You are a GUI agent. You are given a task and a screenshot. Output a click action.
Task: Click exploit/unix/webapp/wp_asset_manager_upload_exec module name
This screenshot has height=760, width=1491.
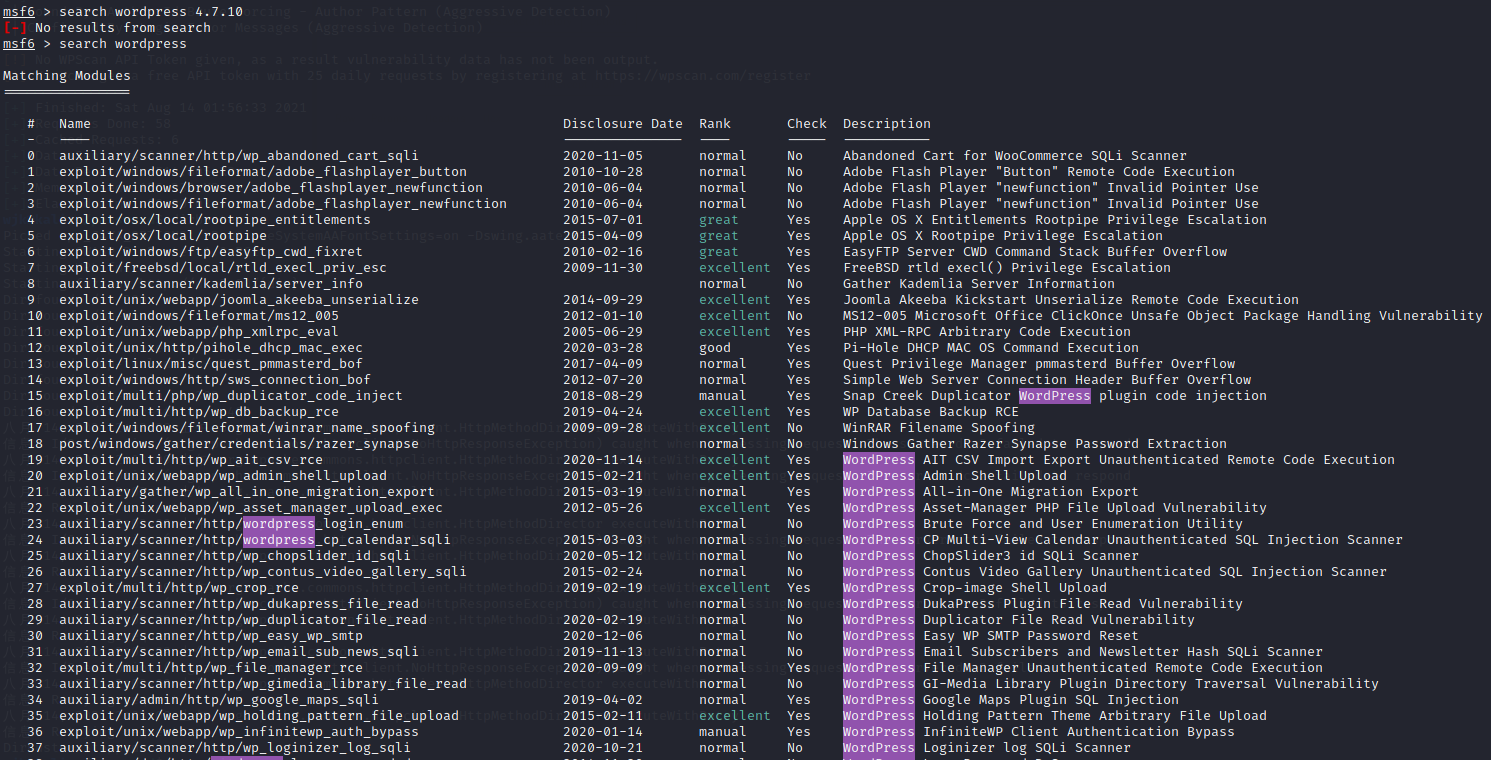click(x=251, y=508)
